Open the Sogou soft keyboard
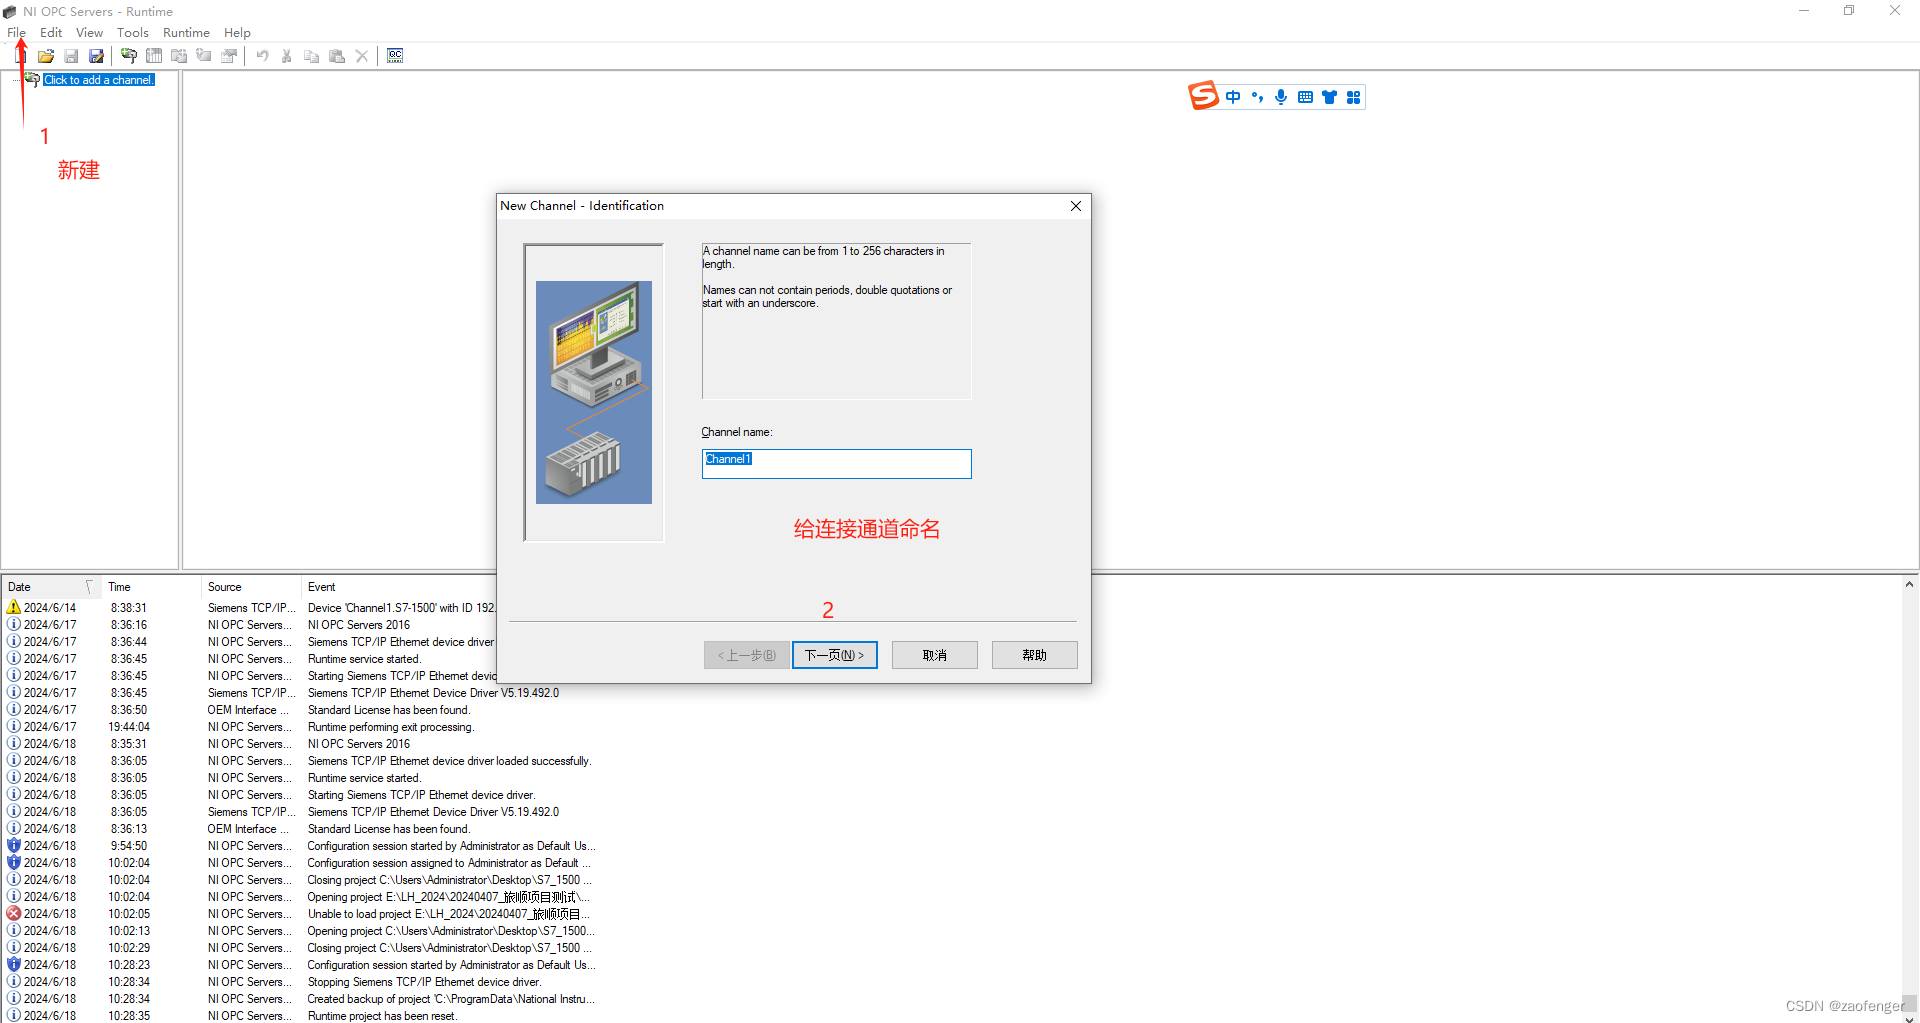The height and width of the screenshot is (1023, 1920). coord(1305,96)
